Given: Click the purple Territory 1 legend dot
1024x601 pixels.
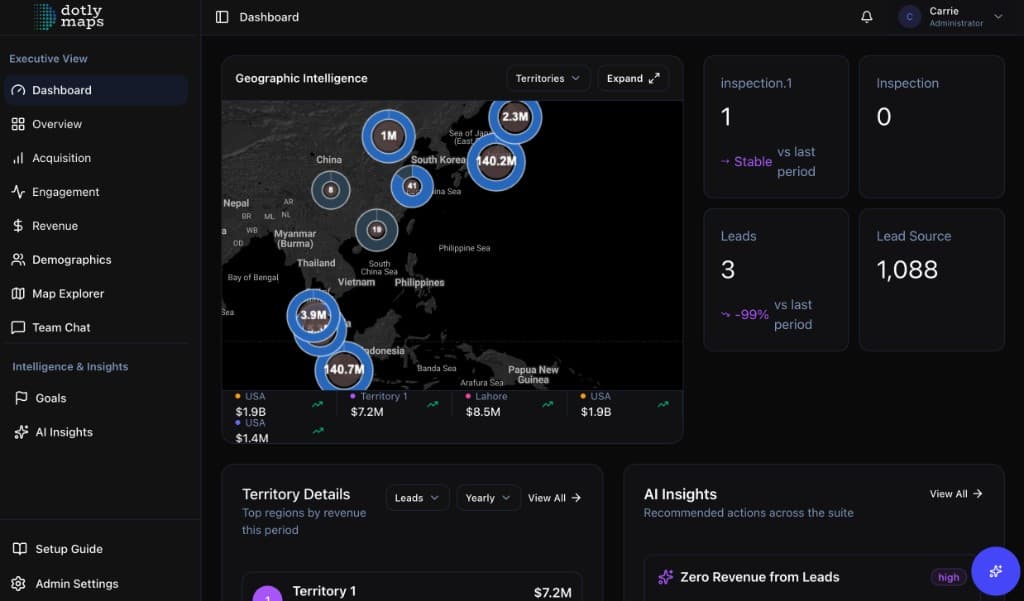Looking at the screenshot, I should [x=353, y=396].
